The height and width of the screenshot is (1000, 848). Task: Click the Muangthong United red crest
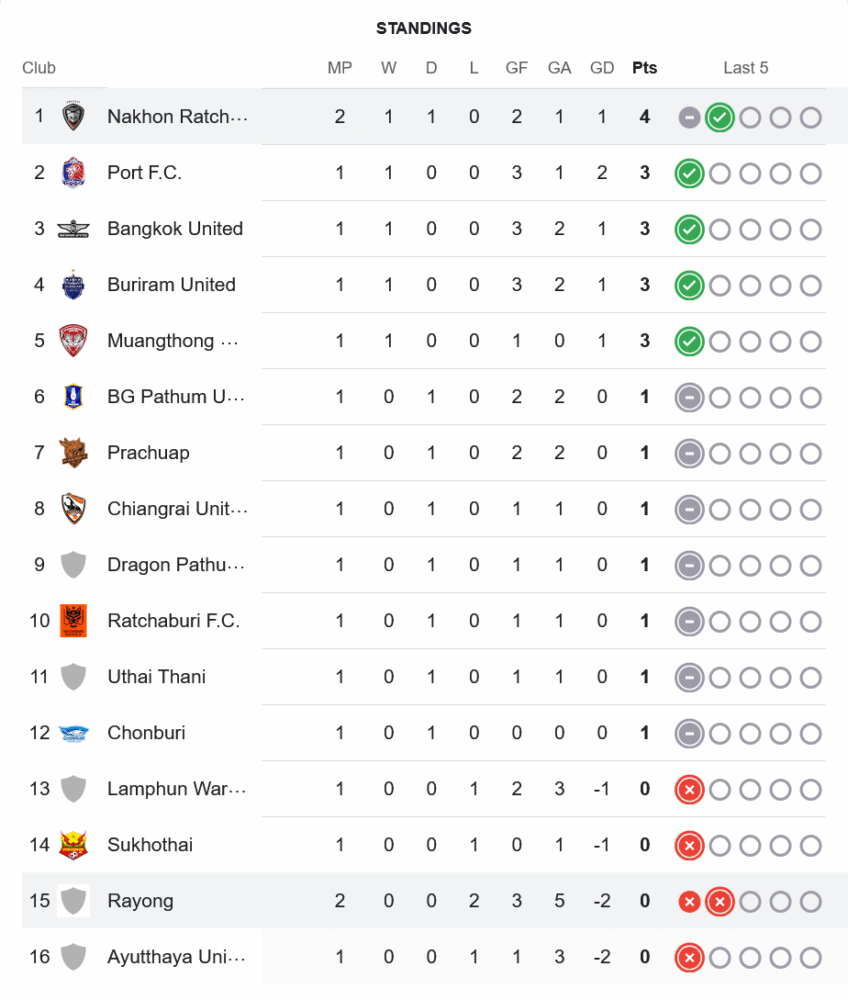pyautogui.click(x=73, y=341)
